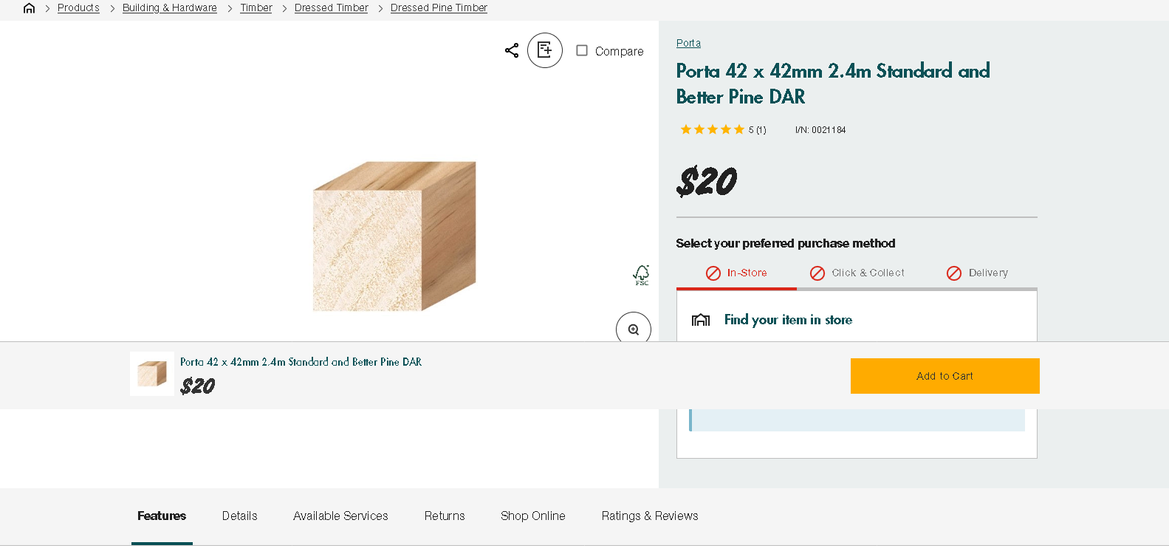The height and width of the screenshot is (560, 1169).
Task: Select the Delivery purchase method
Action: click(x=977, y=273)
